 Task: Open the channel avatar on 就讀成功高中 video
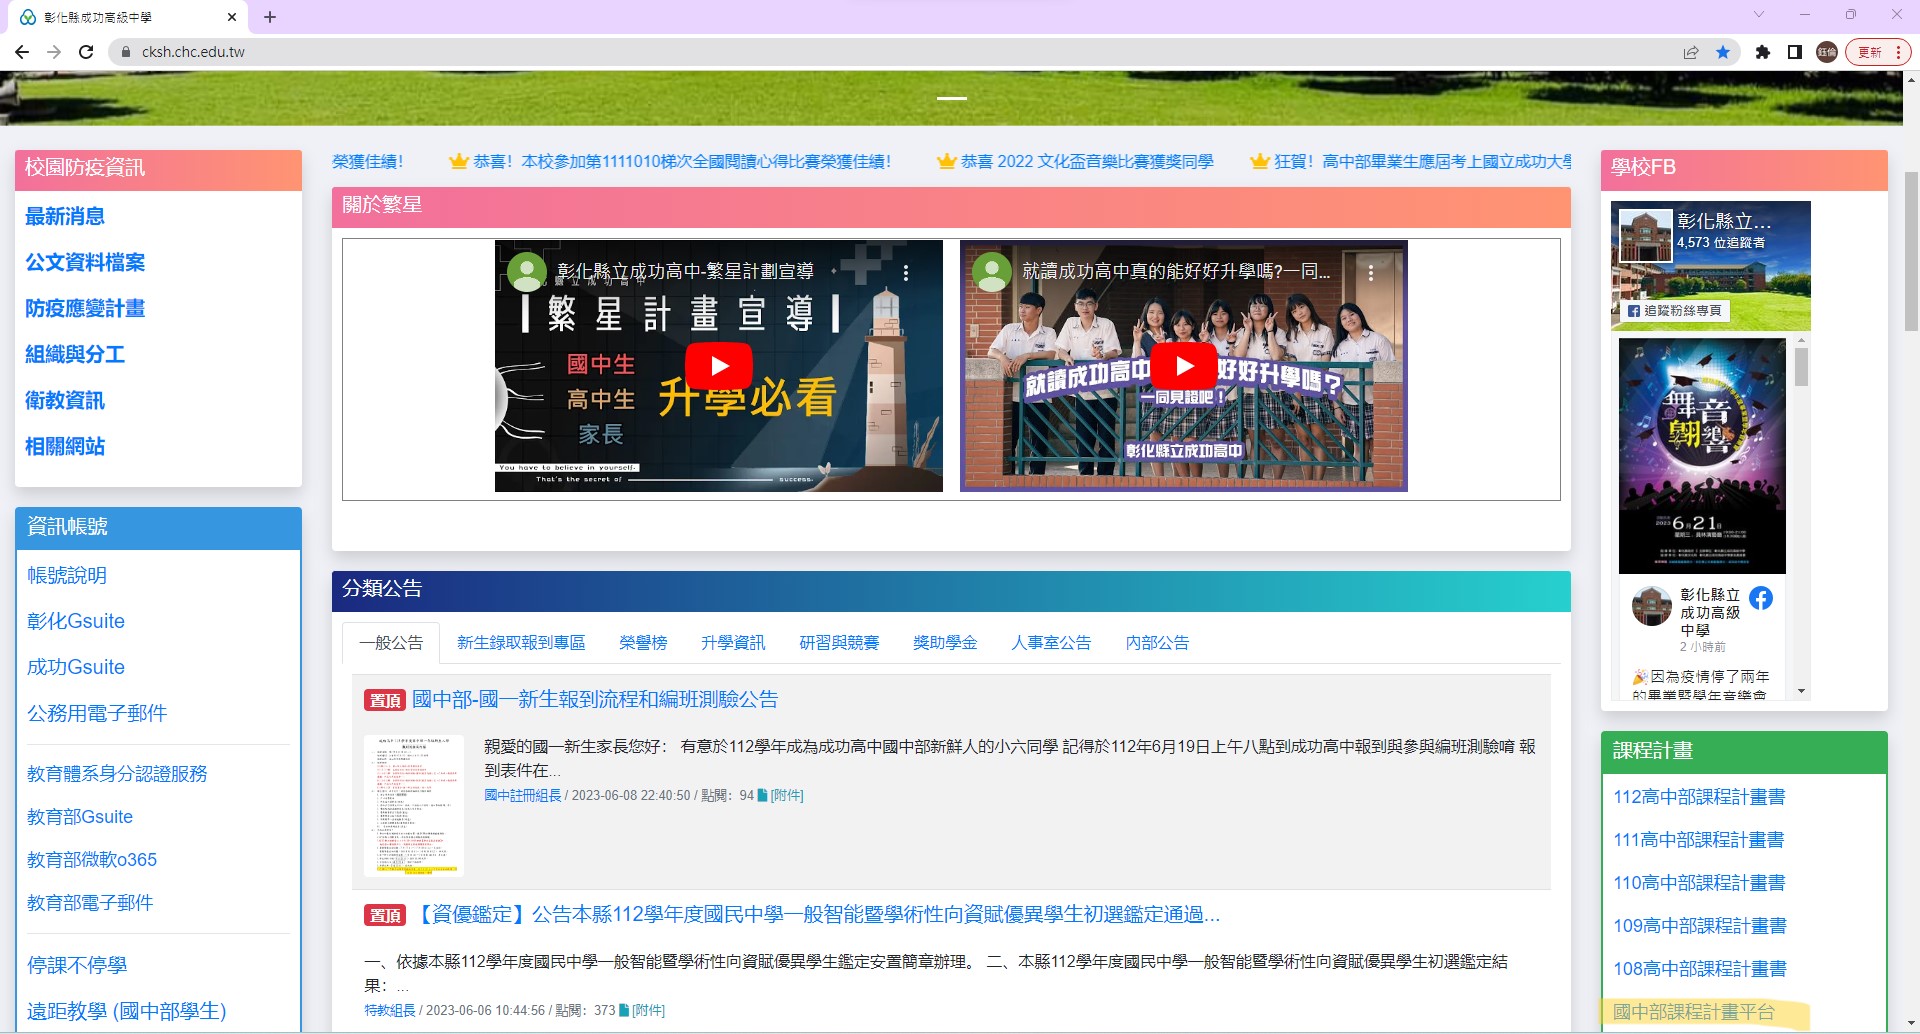(992, 272)
